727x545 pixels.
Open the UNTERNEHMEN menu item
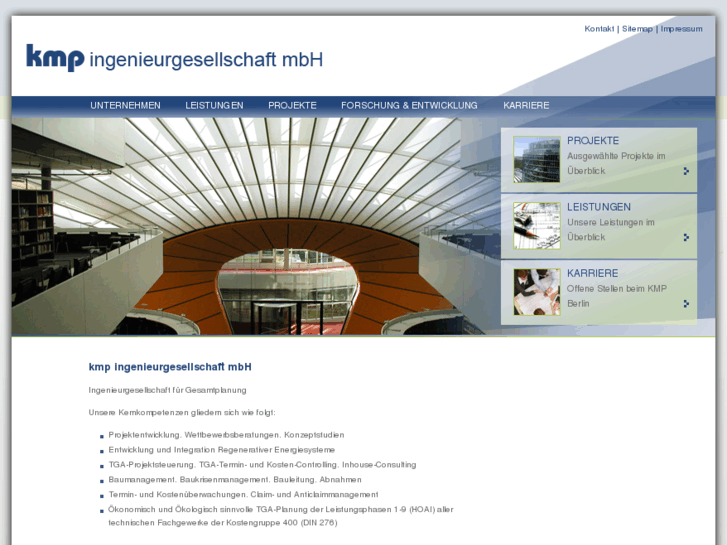125,105
